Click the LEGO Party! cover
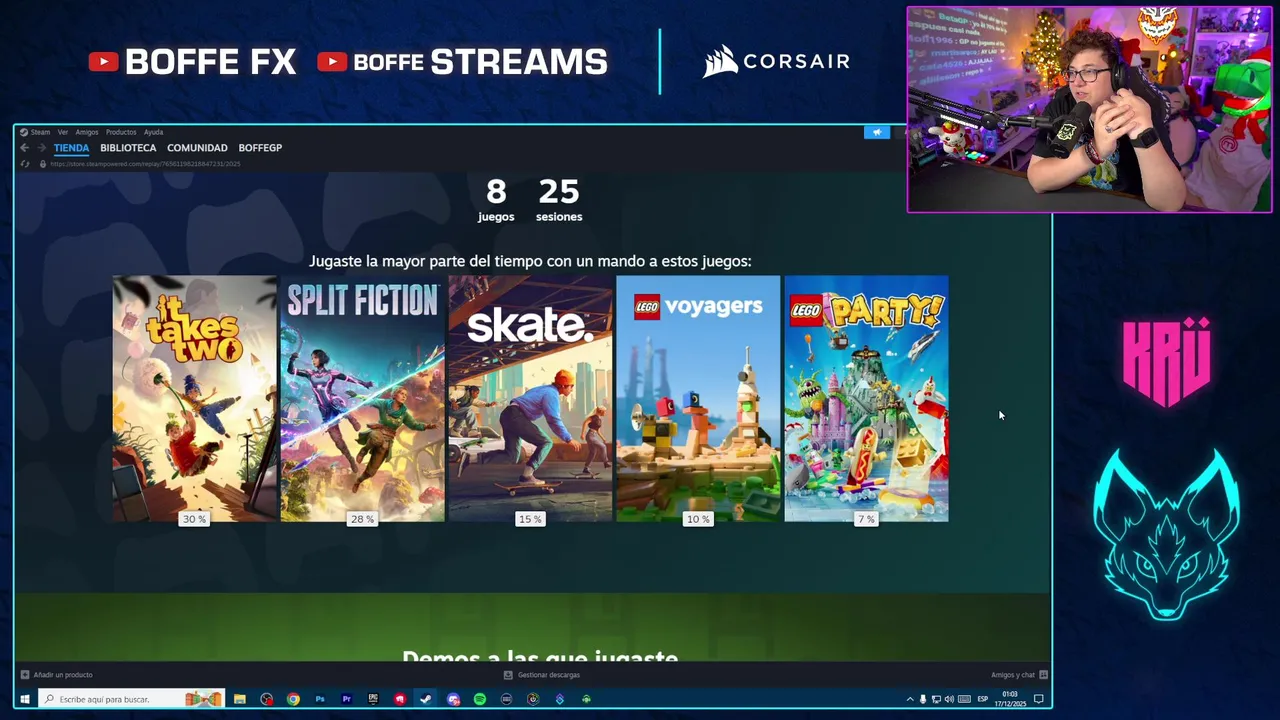The image size is (1280, 720). coord(866,398)
